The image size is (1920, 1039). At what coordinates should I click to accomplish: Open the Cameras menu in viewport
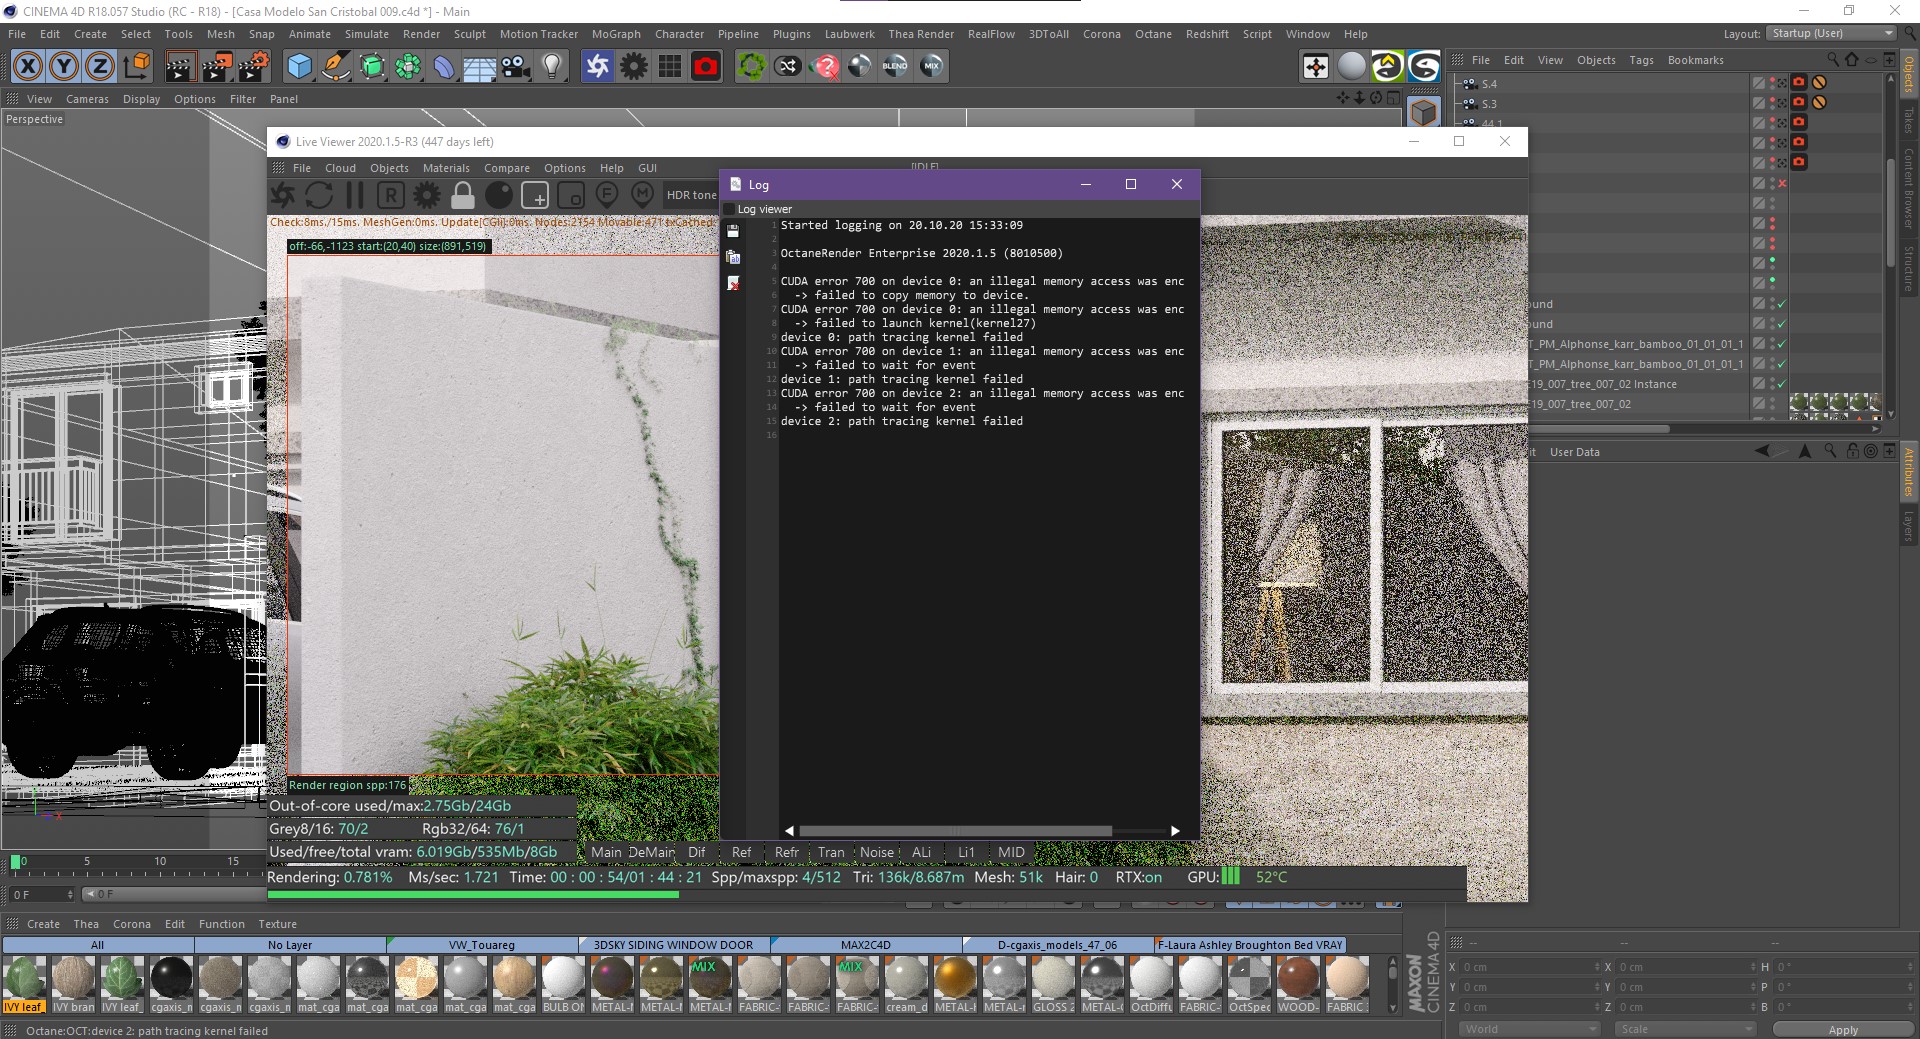87,99
